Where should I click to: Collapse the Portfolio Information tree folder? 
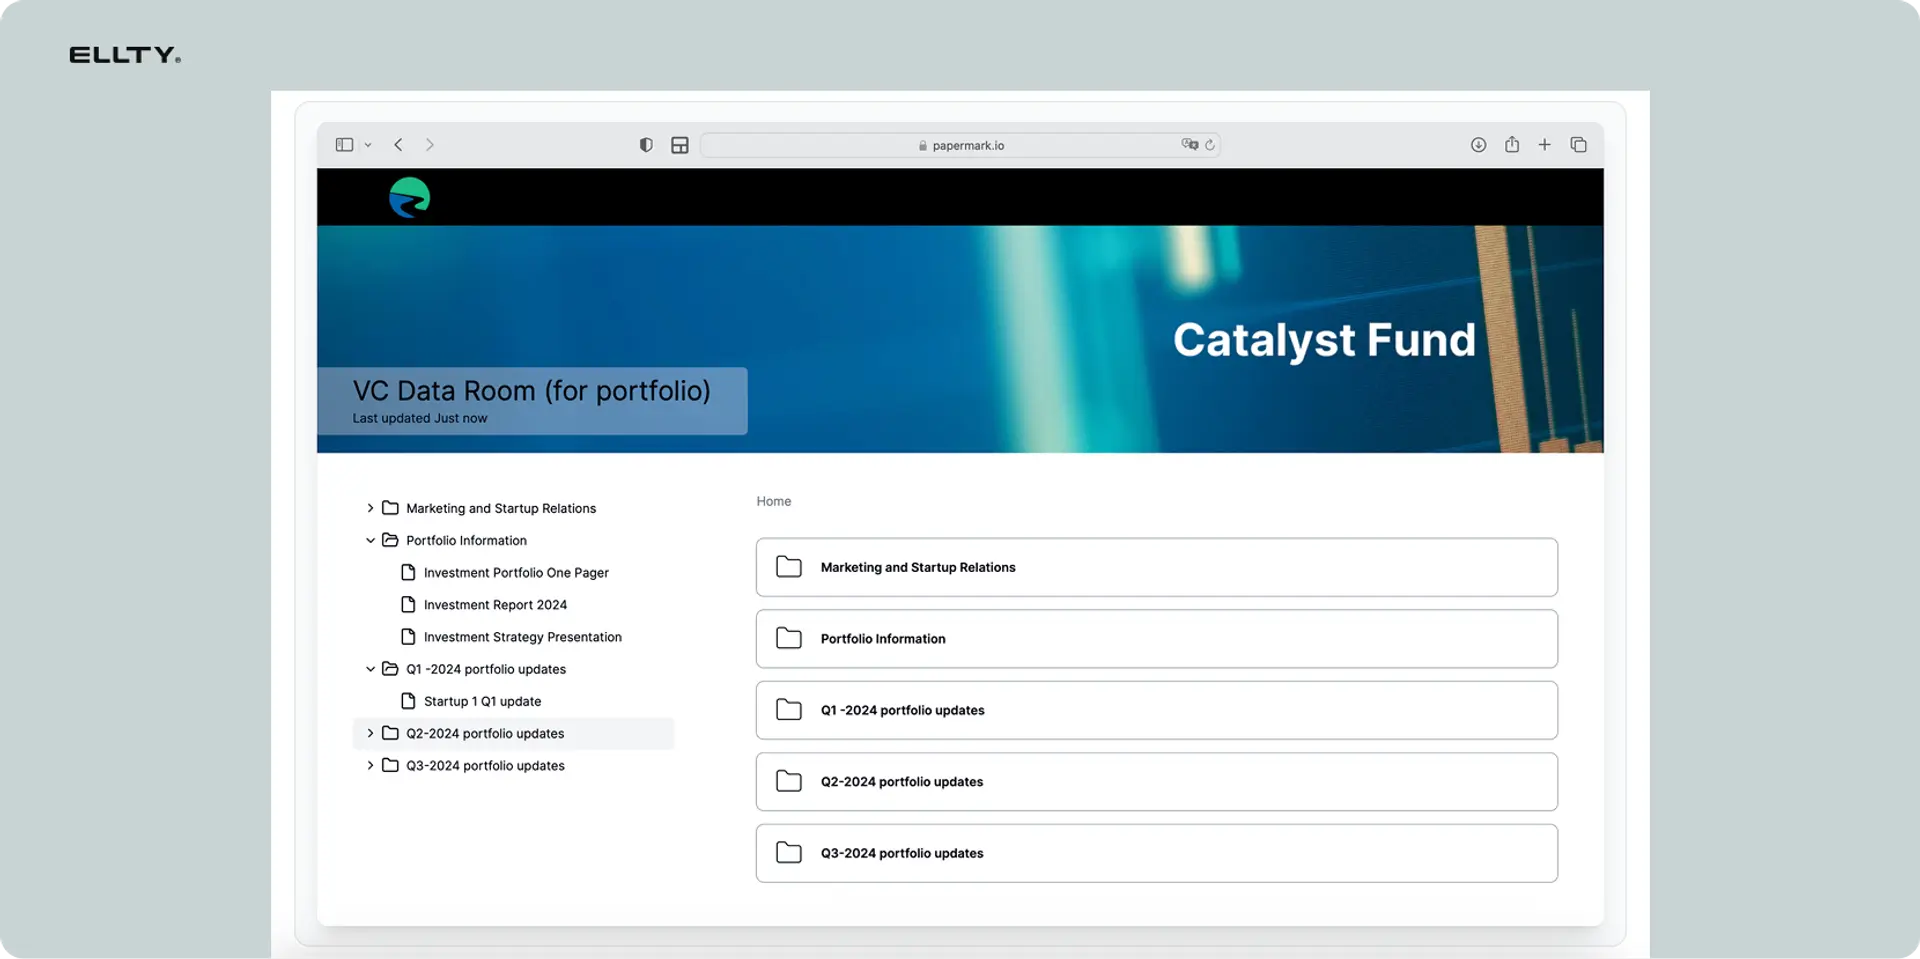370,540
